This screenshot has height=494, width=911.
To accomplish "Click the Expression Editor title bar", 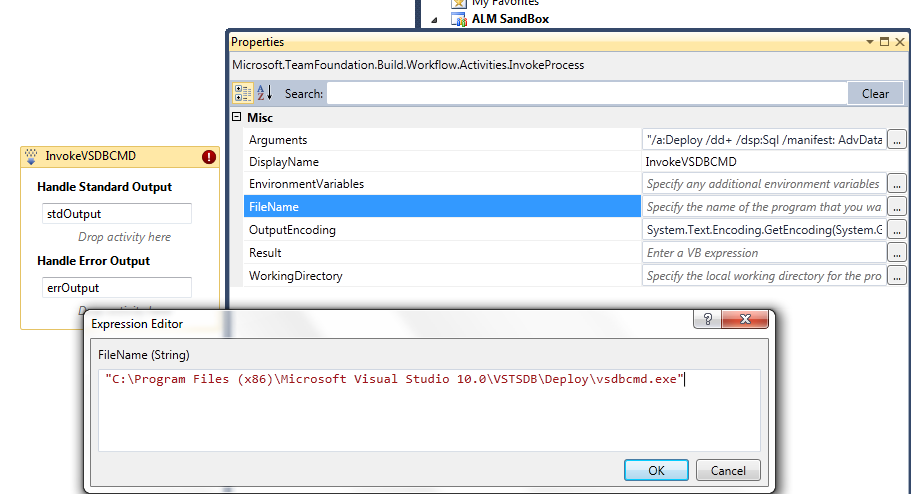I will [x=389, y=324].
